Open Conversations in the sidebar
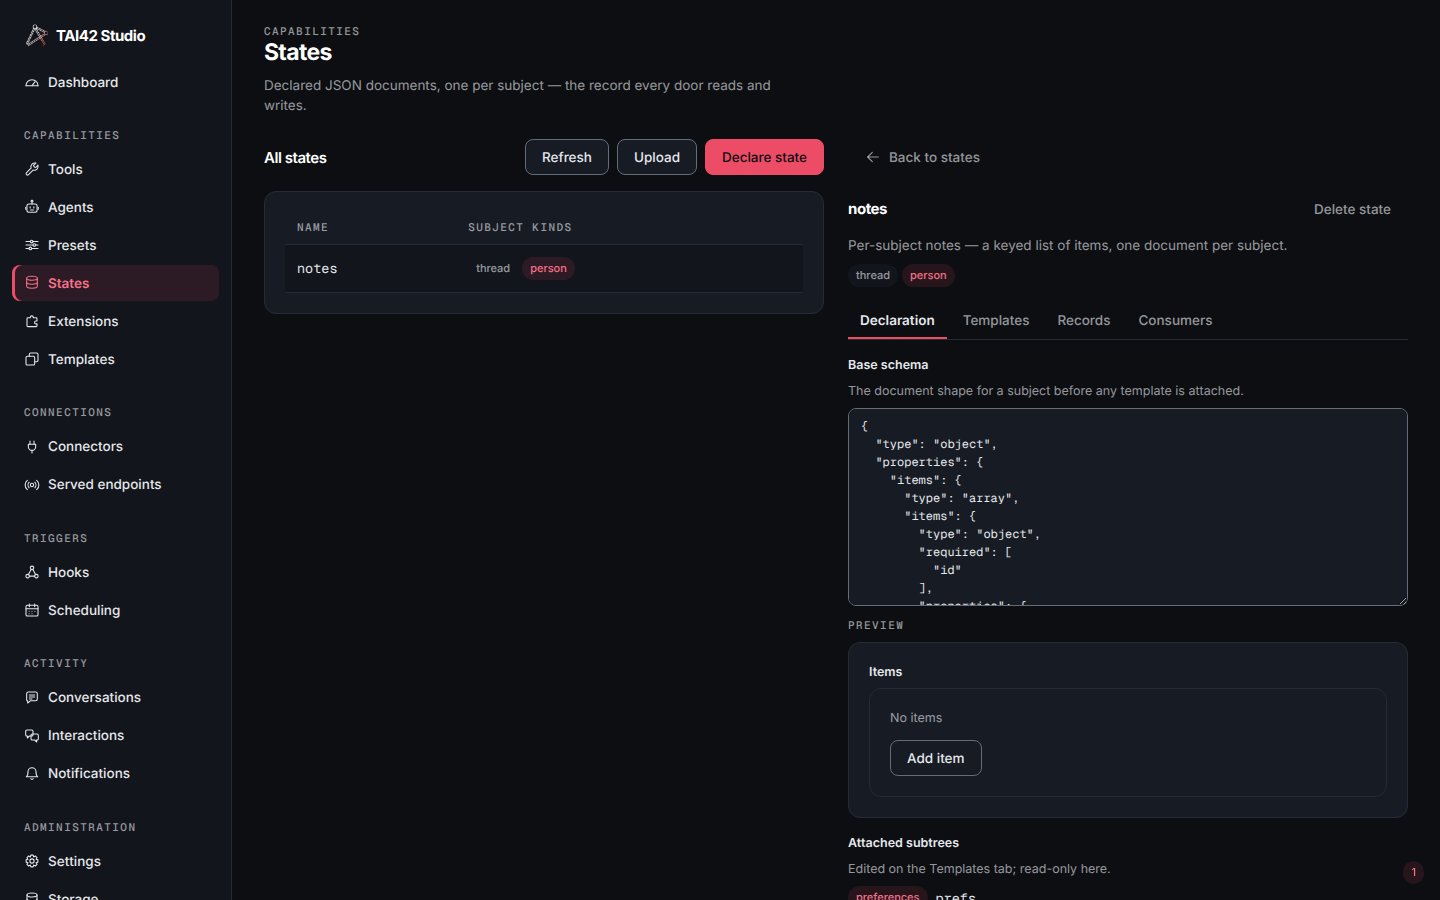 click(x=116, y=698)
